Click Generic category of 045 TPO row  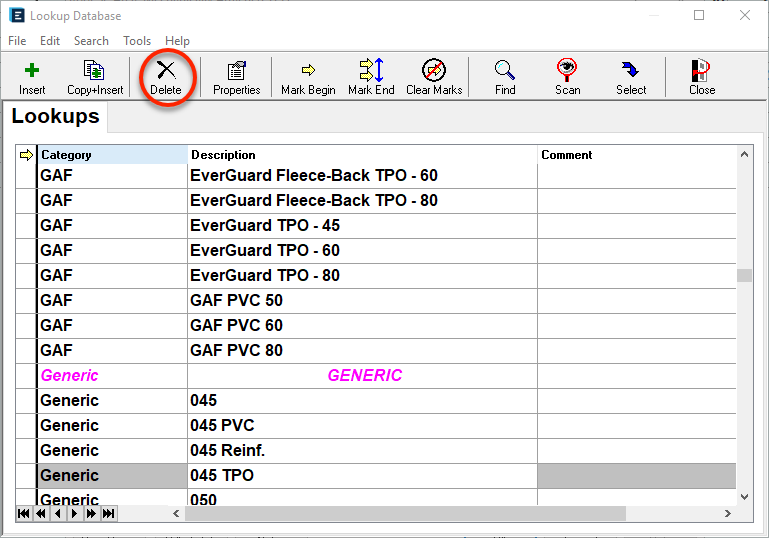(113, 476)
